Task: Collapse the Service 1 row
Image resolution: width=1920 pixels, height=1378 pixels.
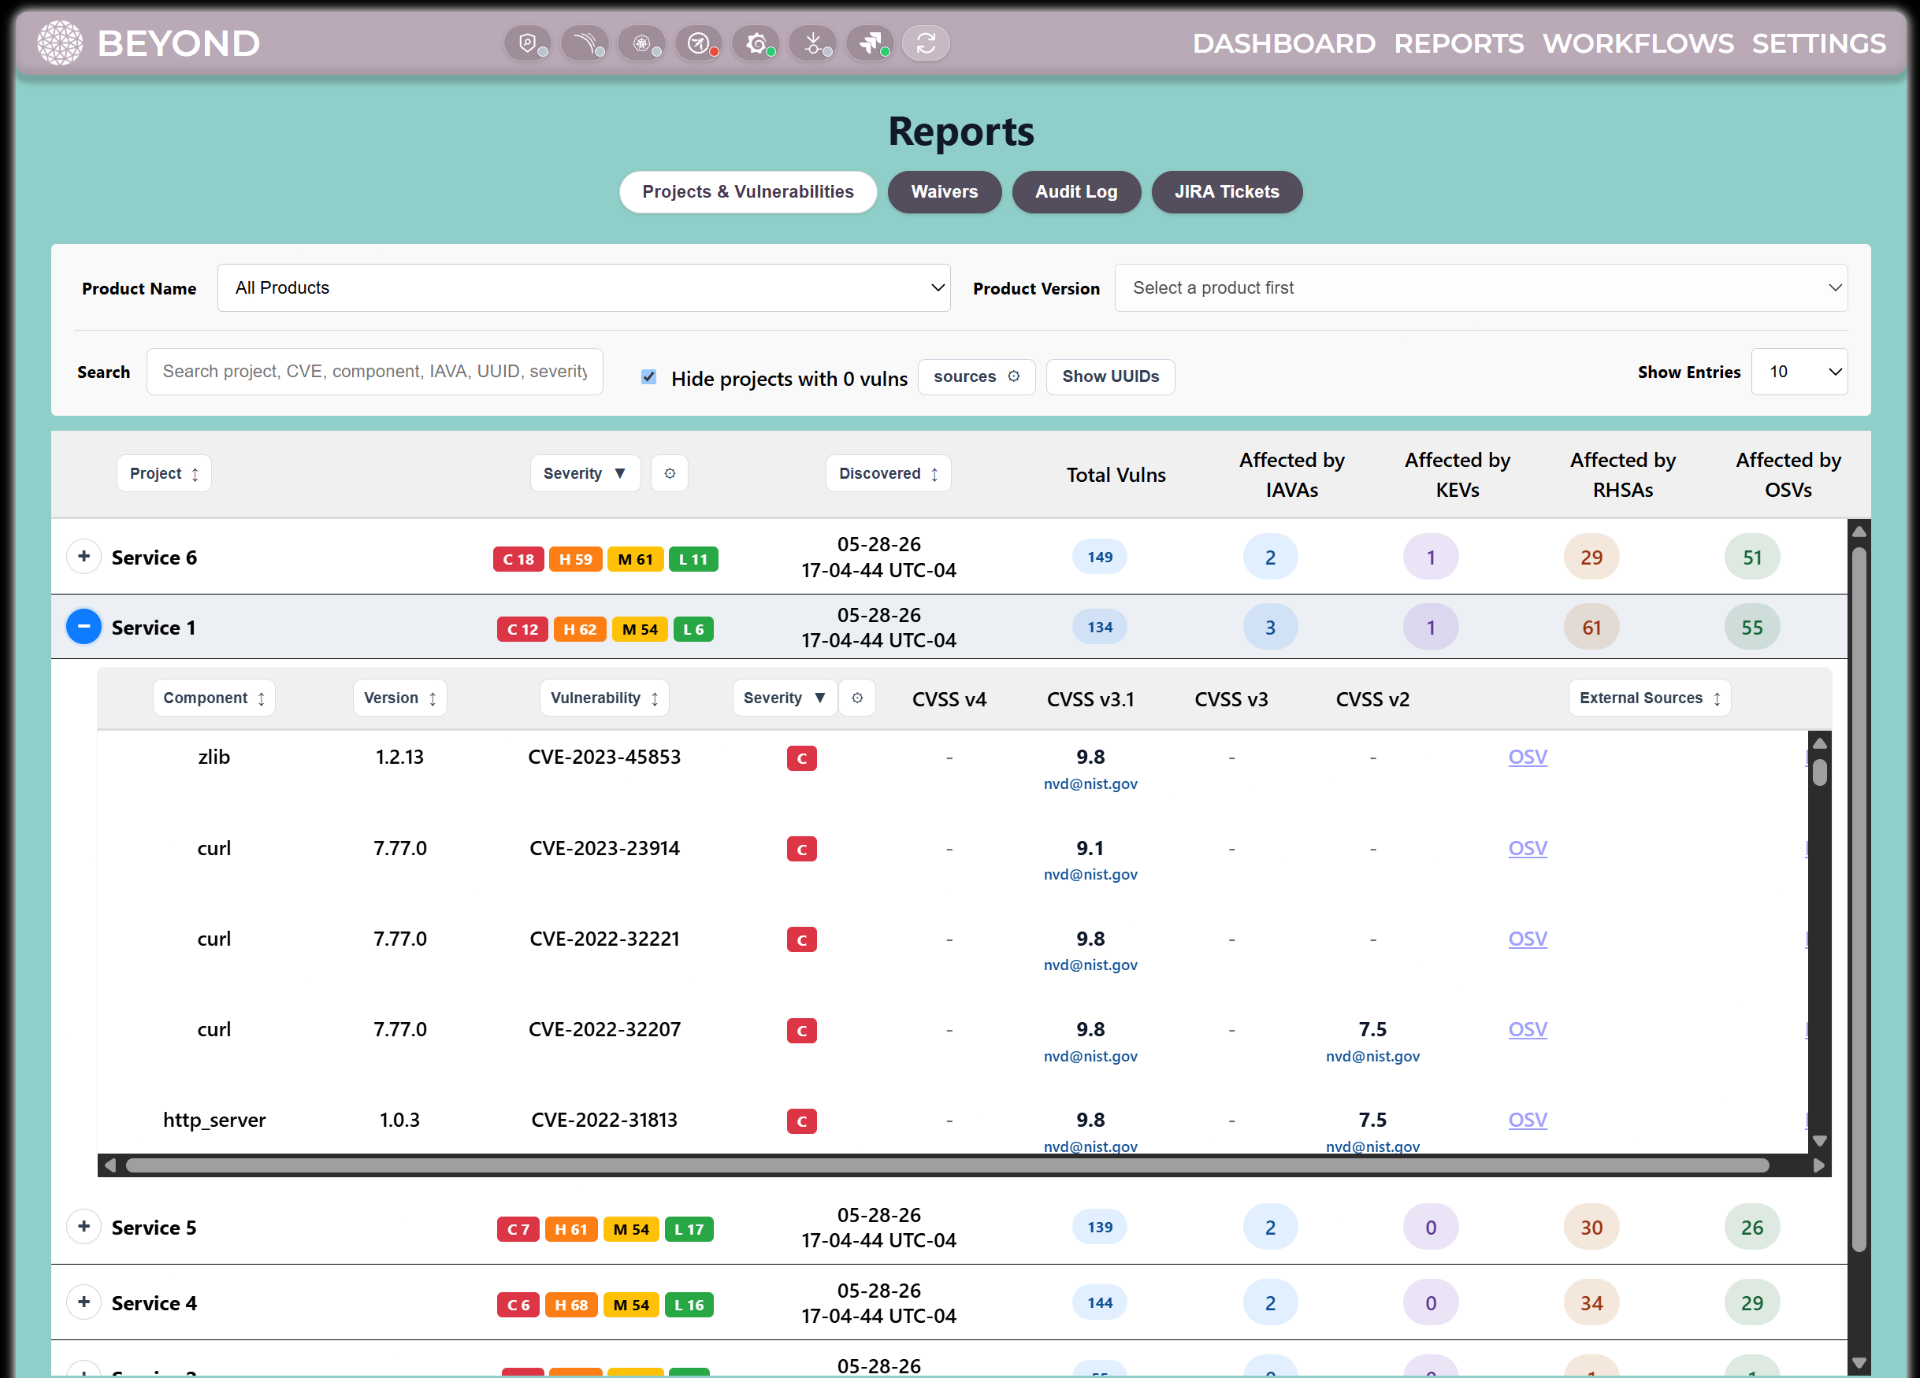Action: (84, 627)
